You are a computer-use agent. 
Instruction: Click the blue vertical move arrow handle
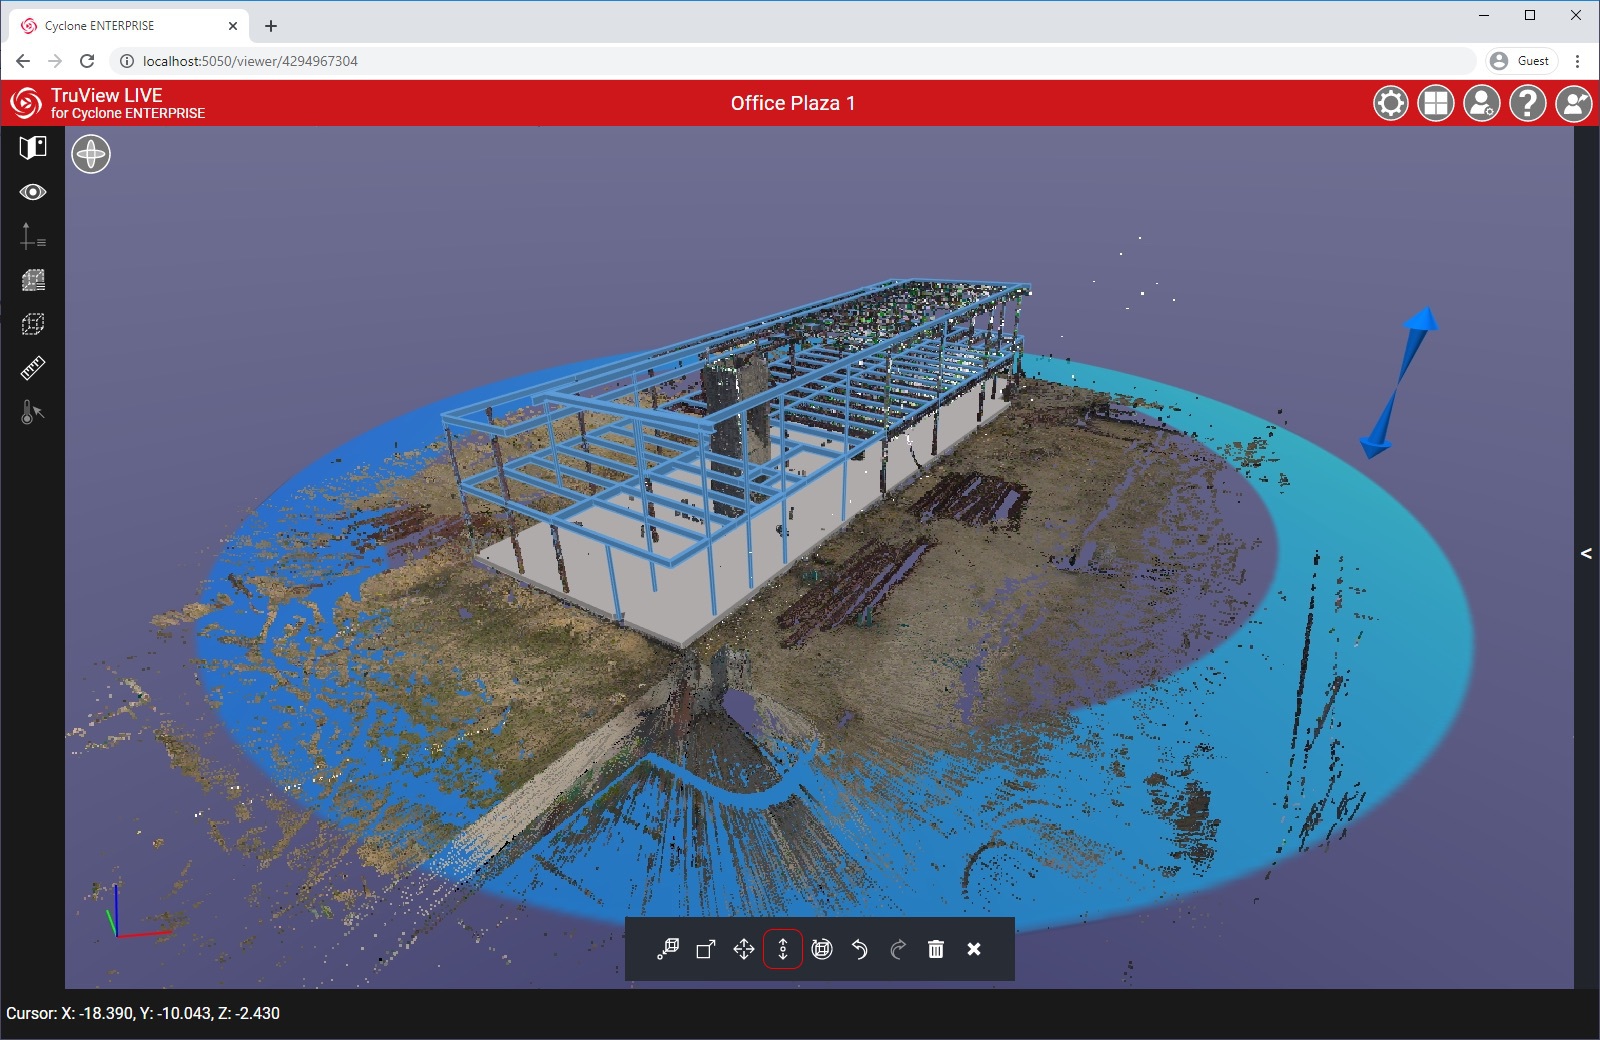[x=1398, y=383]
